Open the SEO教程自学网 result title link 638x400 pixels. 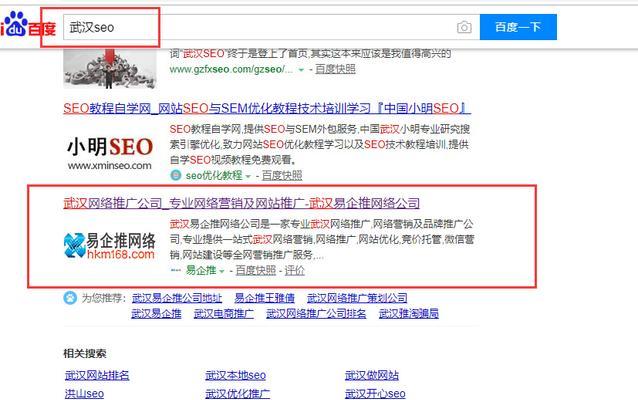[266, 108]
